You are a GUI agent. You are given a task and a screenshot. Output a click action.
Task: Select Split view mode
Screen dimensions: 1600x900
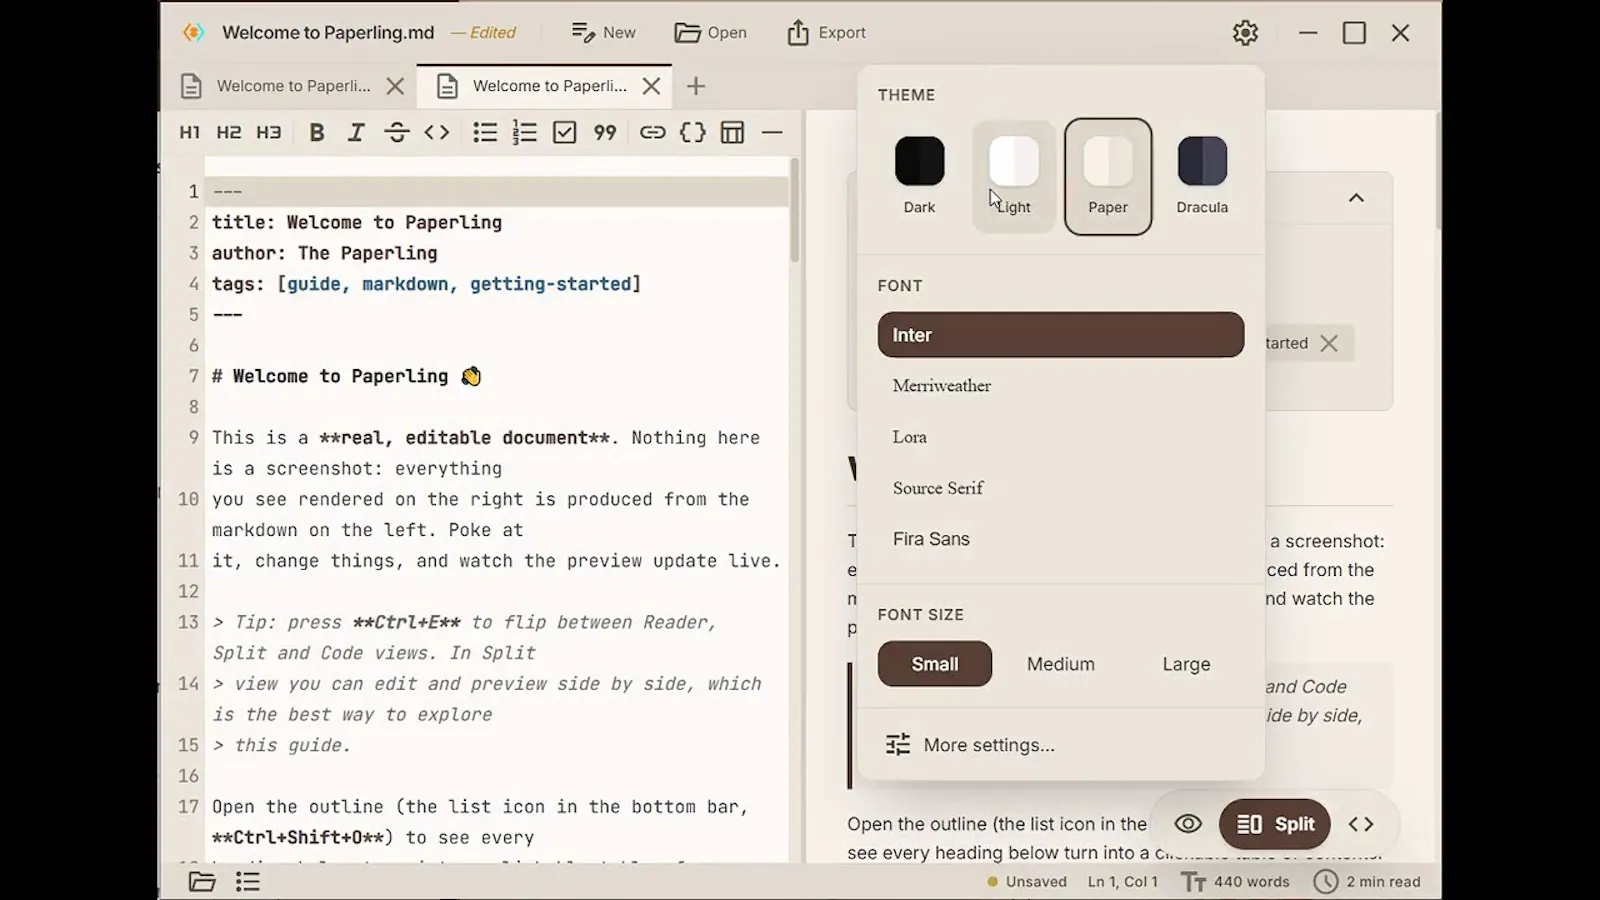1275,824
